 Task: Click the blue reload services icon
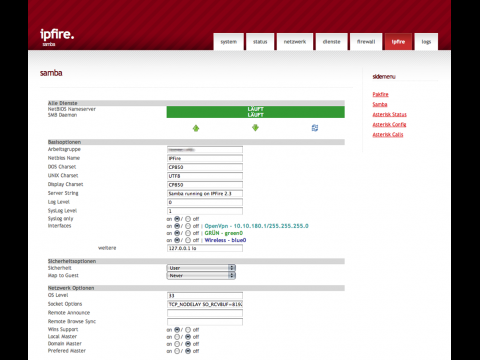pyautogui.click(x=315, y=128)
